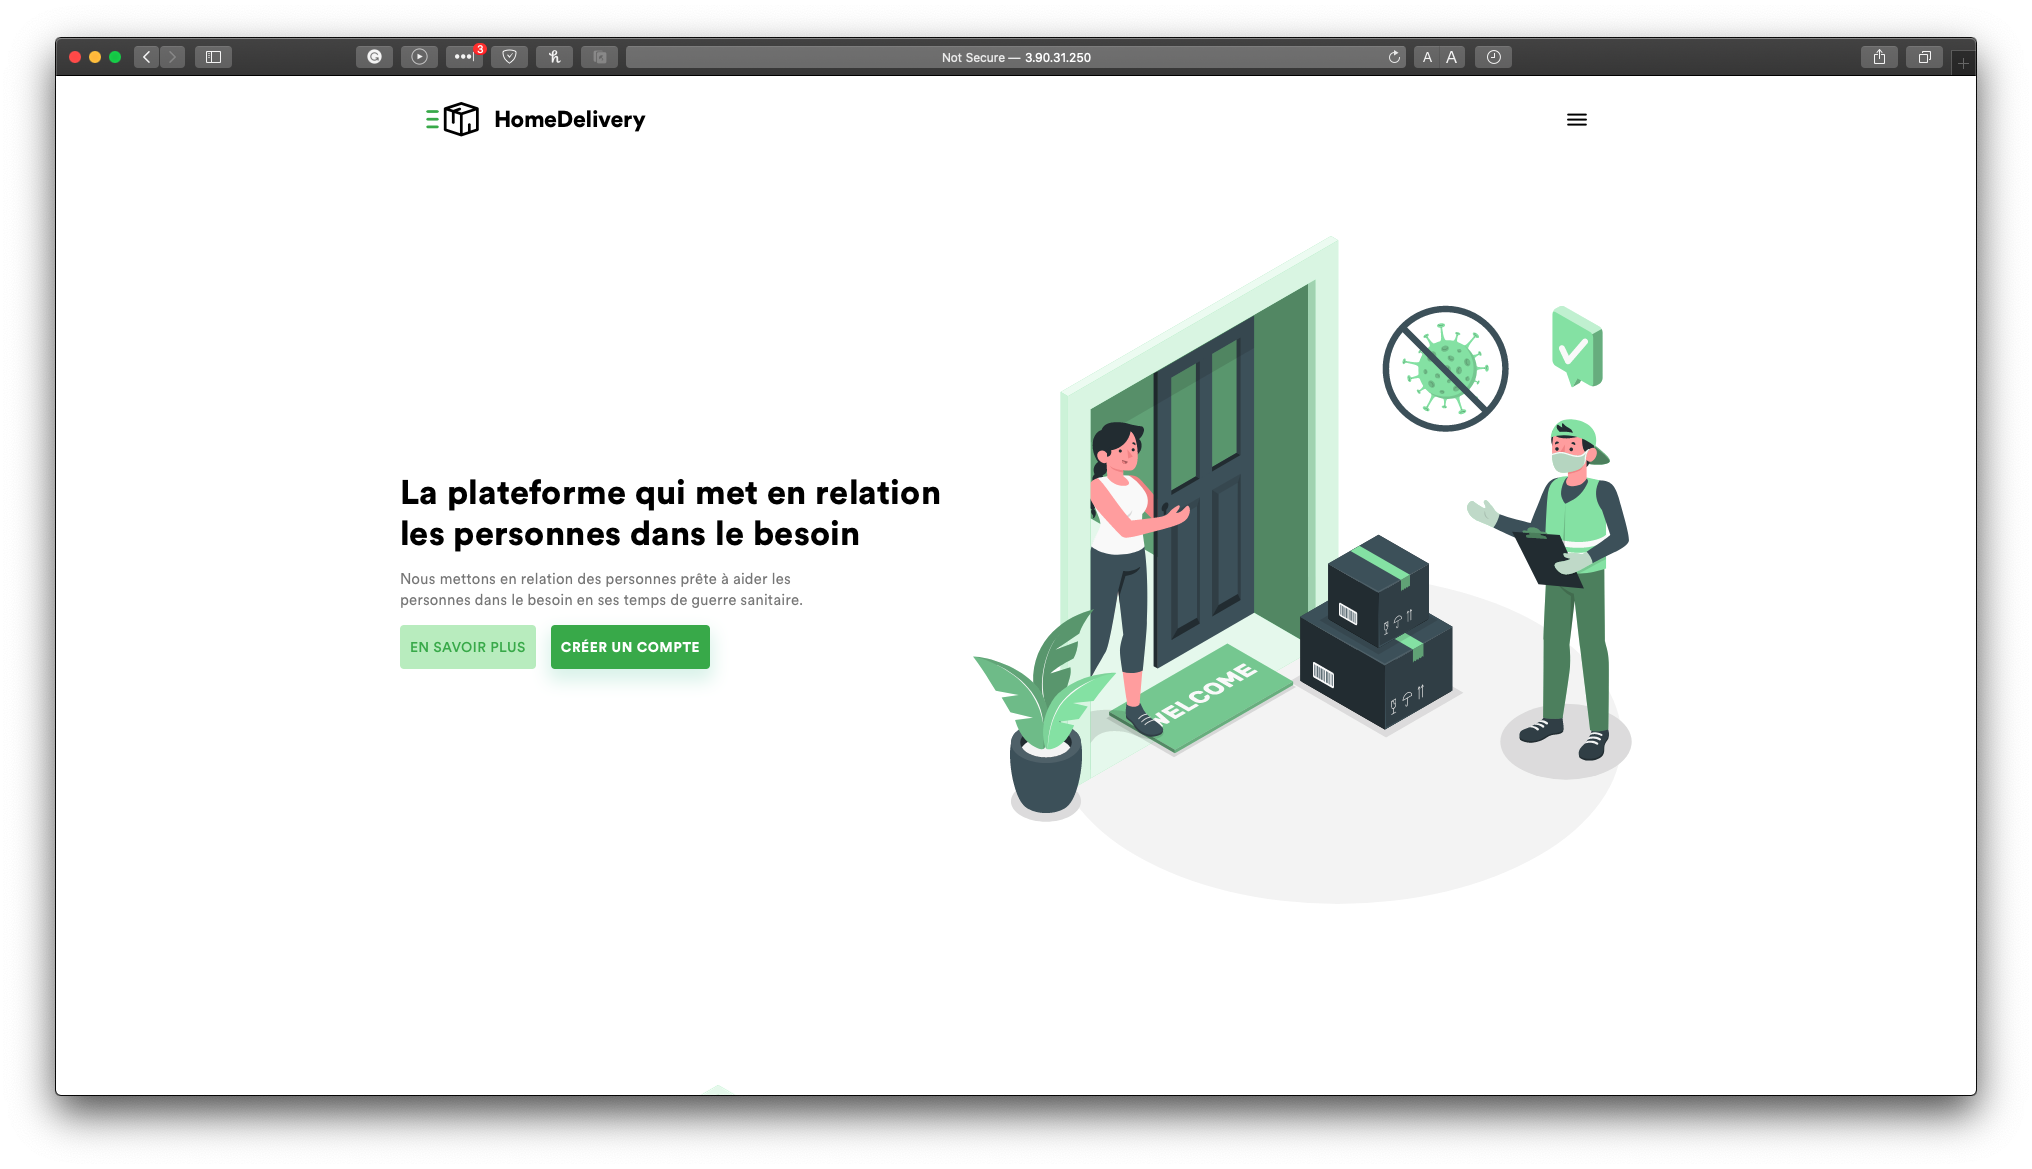Decrease text size with the small A

[x=1427, y=57]
